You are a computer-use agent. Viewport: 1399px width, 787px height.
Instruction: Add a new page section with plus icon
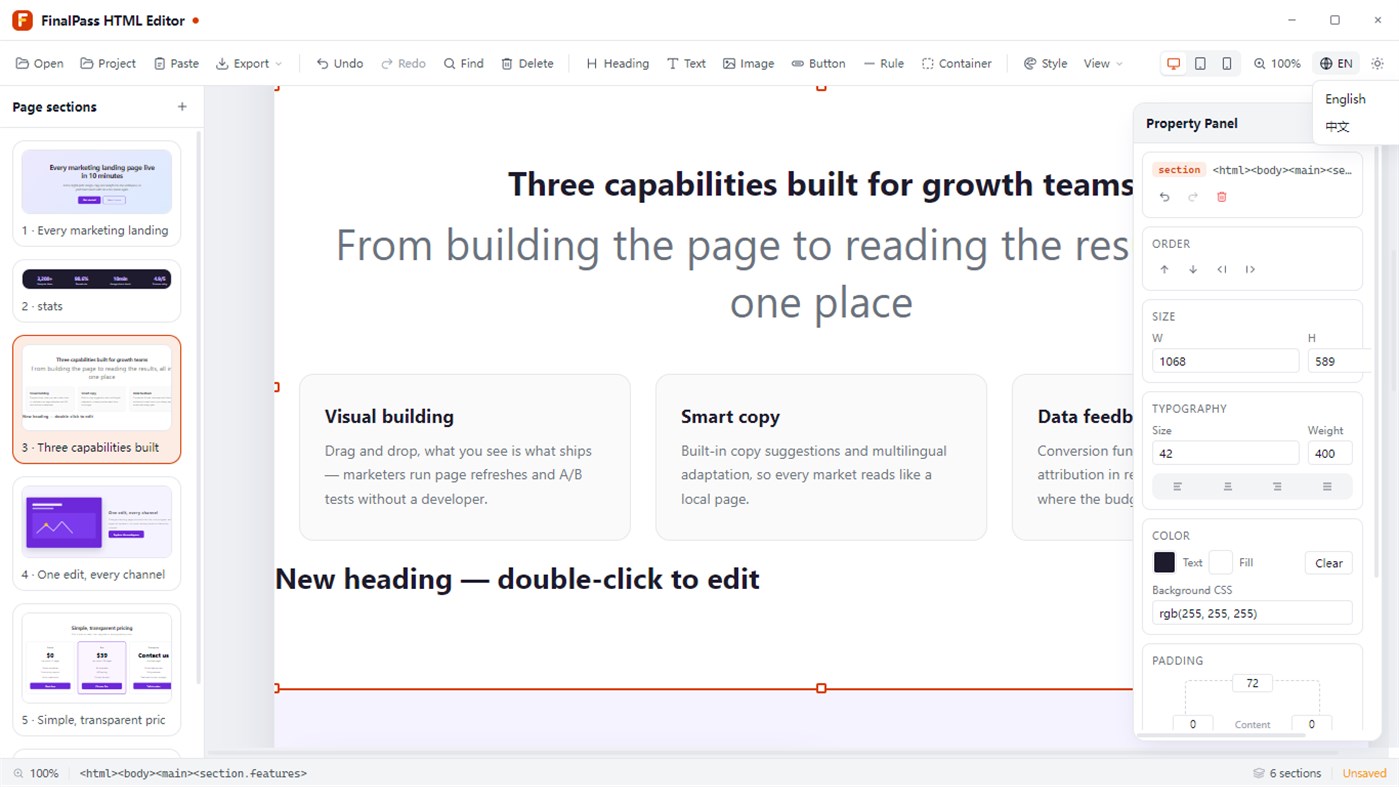182,107
